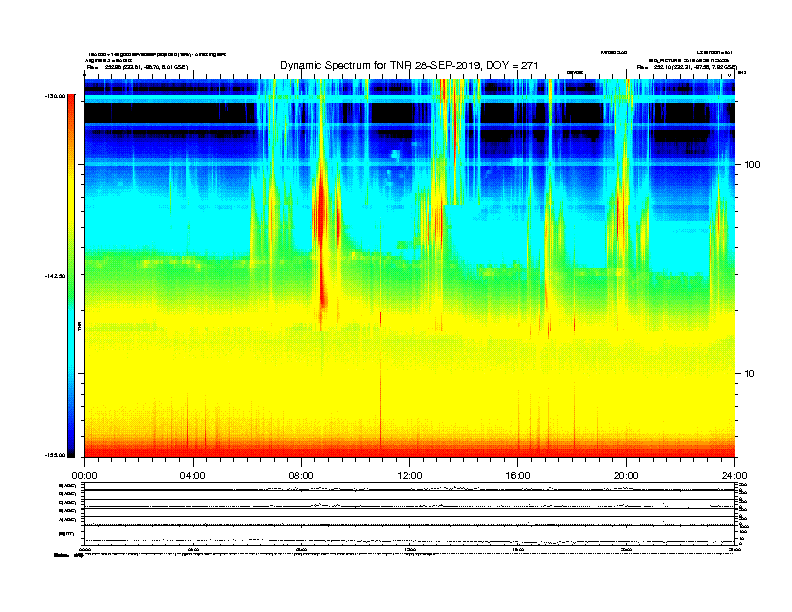Click the -142.50 color scale label

tap(55, 276)
